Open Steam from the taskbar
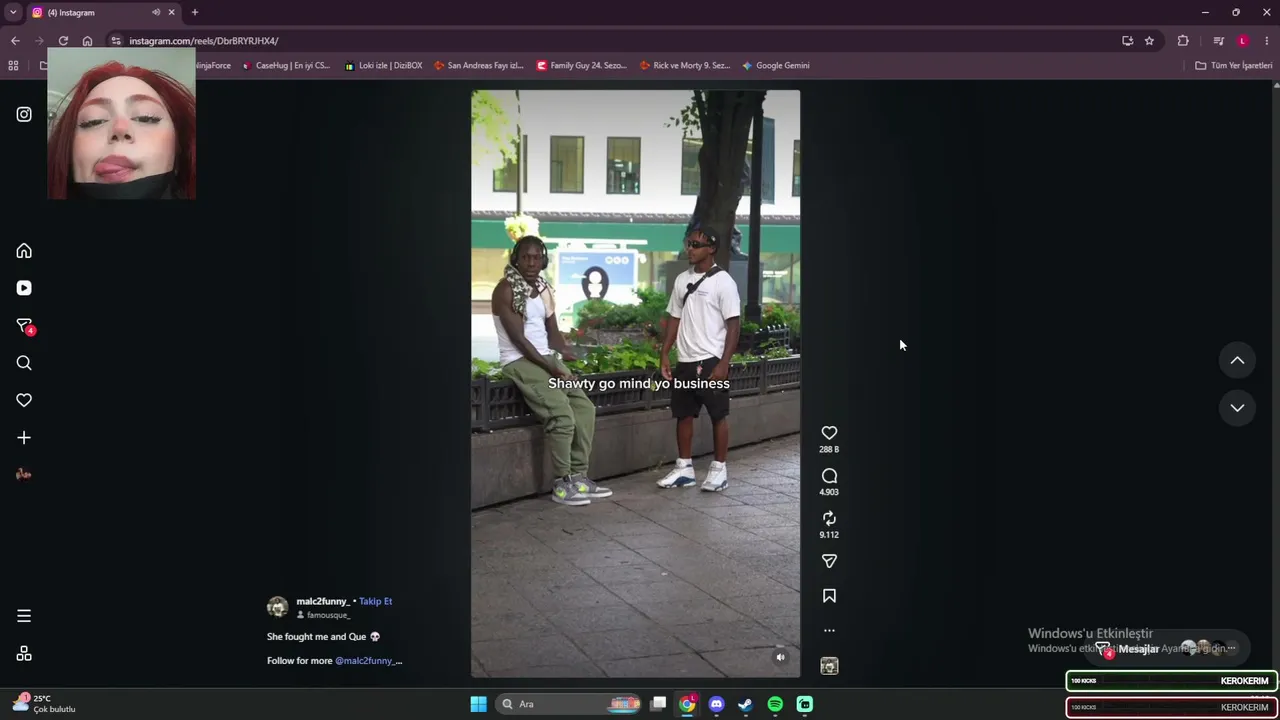This screenshot has height=720, width=1280. 745,704
